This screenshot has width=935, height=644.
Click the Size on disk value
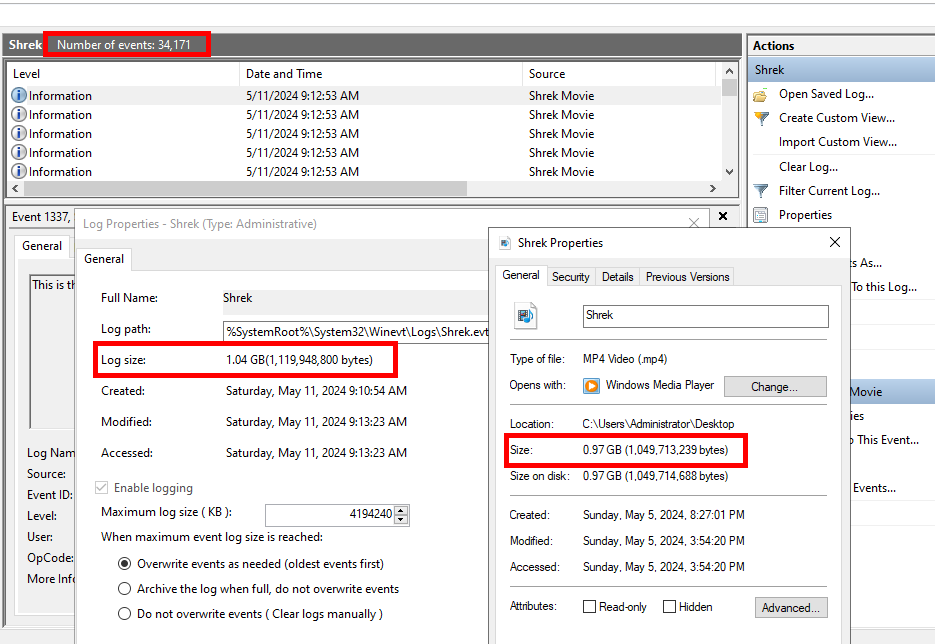click(x=655, y=476)
